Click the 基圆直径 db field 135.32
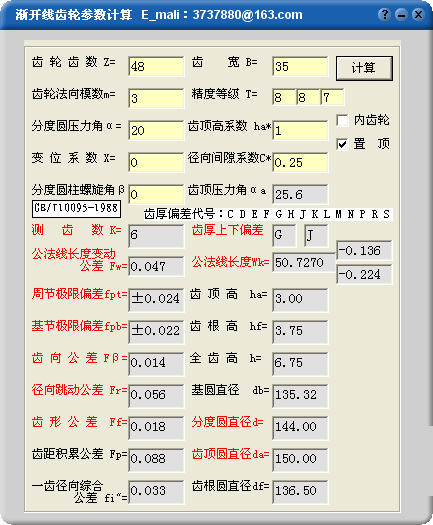 click(300, 395)
